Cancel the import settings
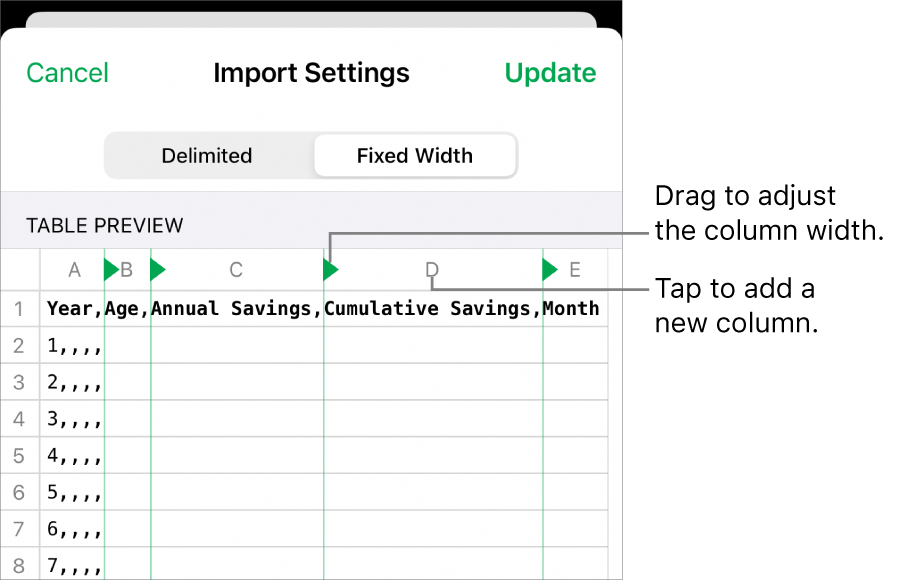The height and width of the screenshot is (580, 900). 67,72
